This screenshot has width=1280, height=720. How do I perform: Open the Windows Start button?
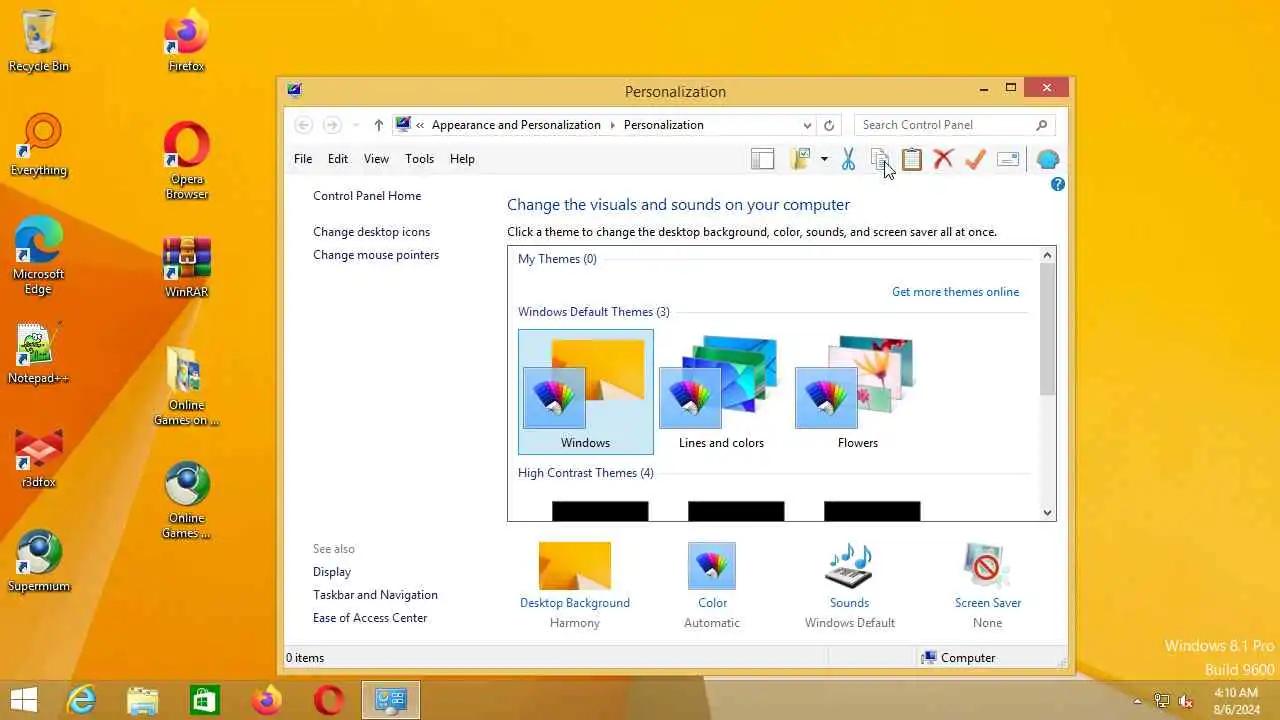[x=24, y=701]
